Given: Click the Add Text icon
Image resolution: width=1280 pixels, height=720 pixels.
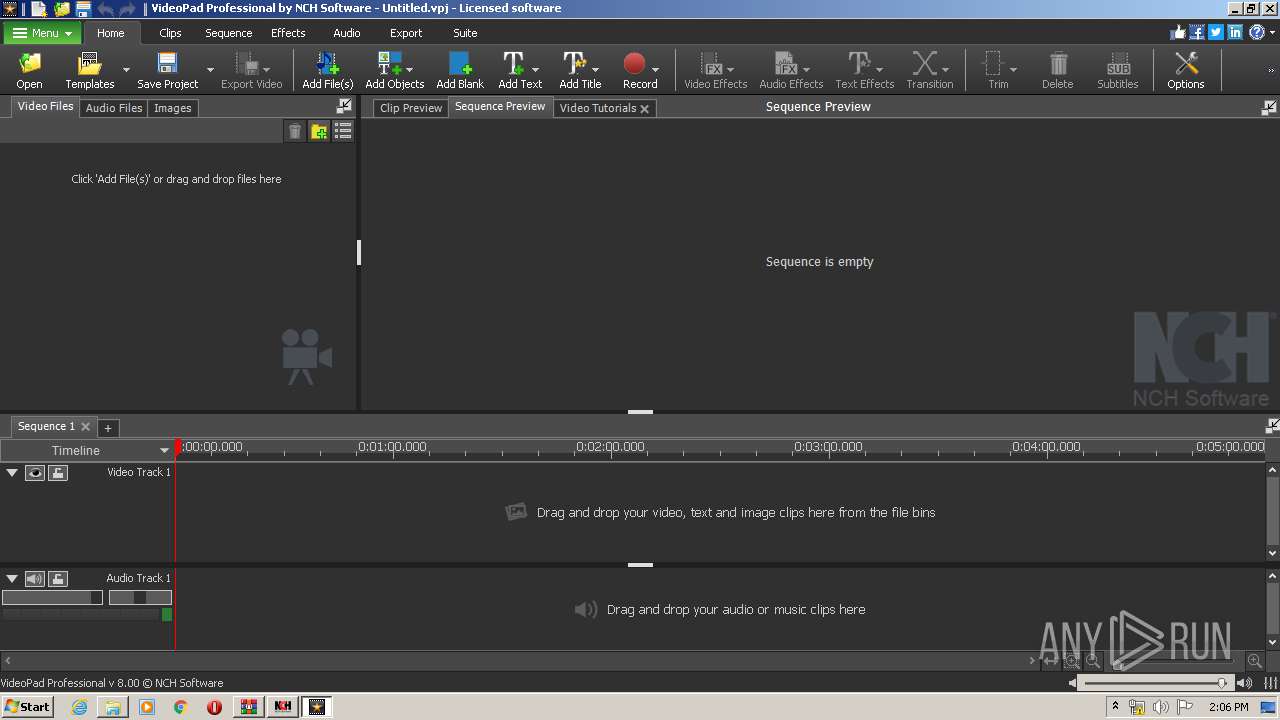Looking at the screenshot, I should coord(513,64).
